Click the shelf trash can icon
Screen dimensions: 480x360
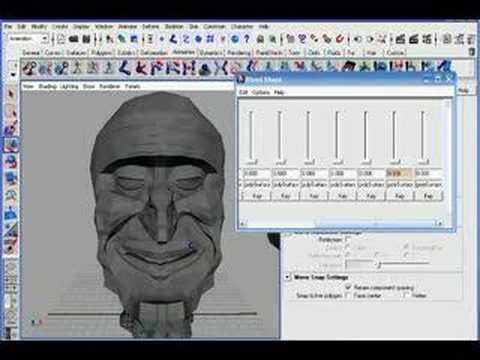point(471,52)
